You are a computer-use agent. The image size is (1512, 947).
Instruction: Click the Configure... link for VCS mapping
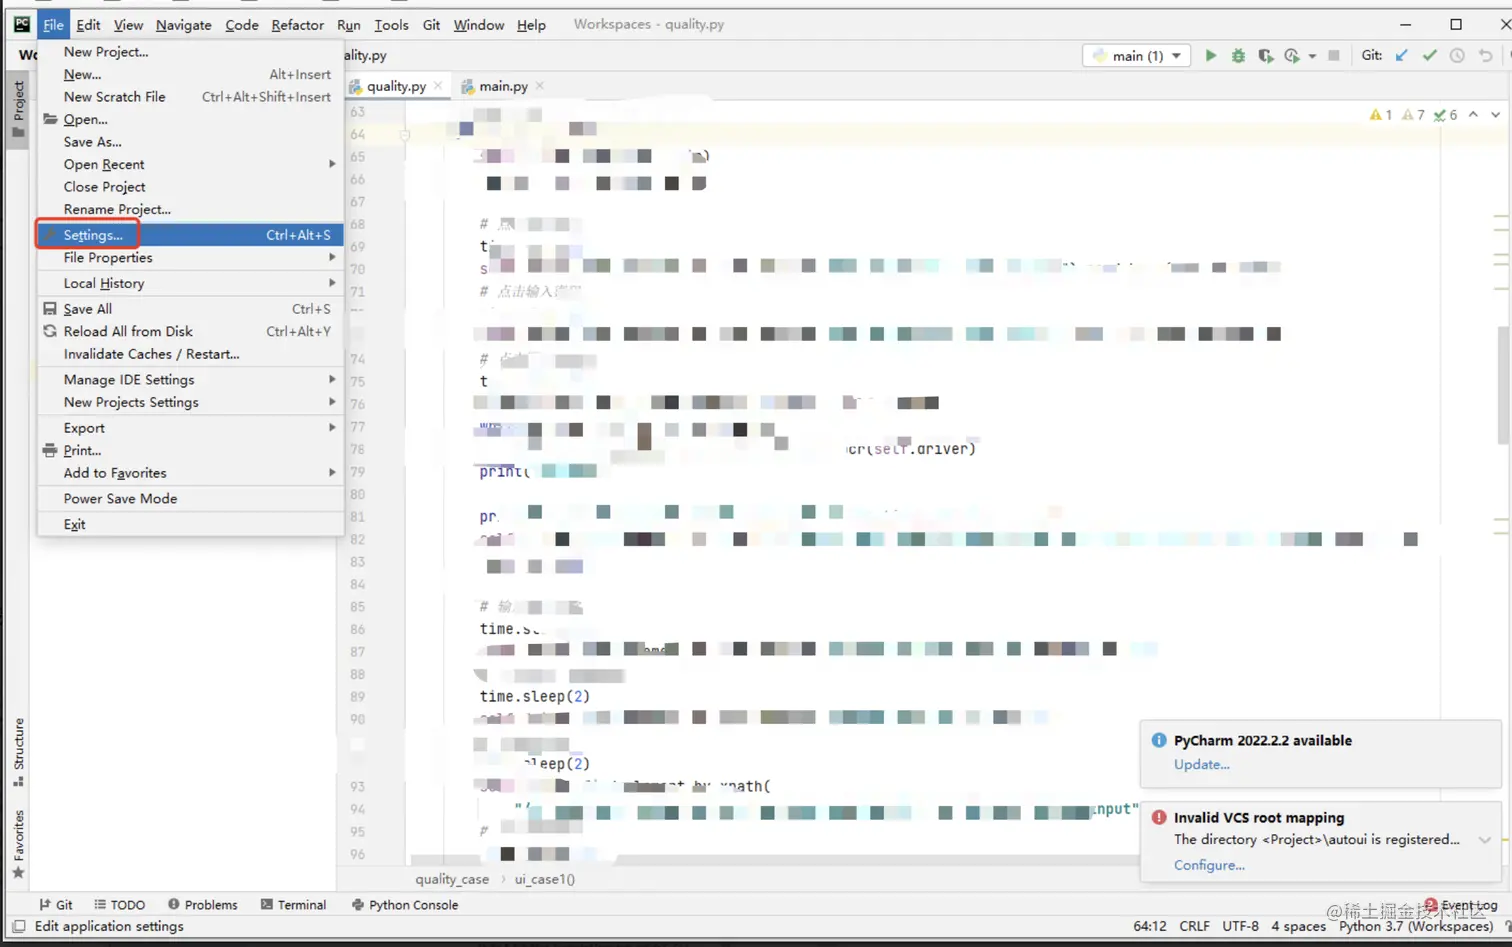(1209, 865)
